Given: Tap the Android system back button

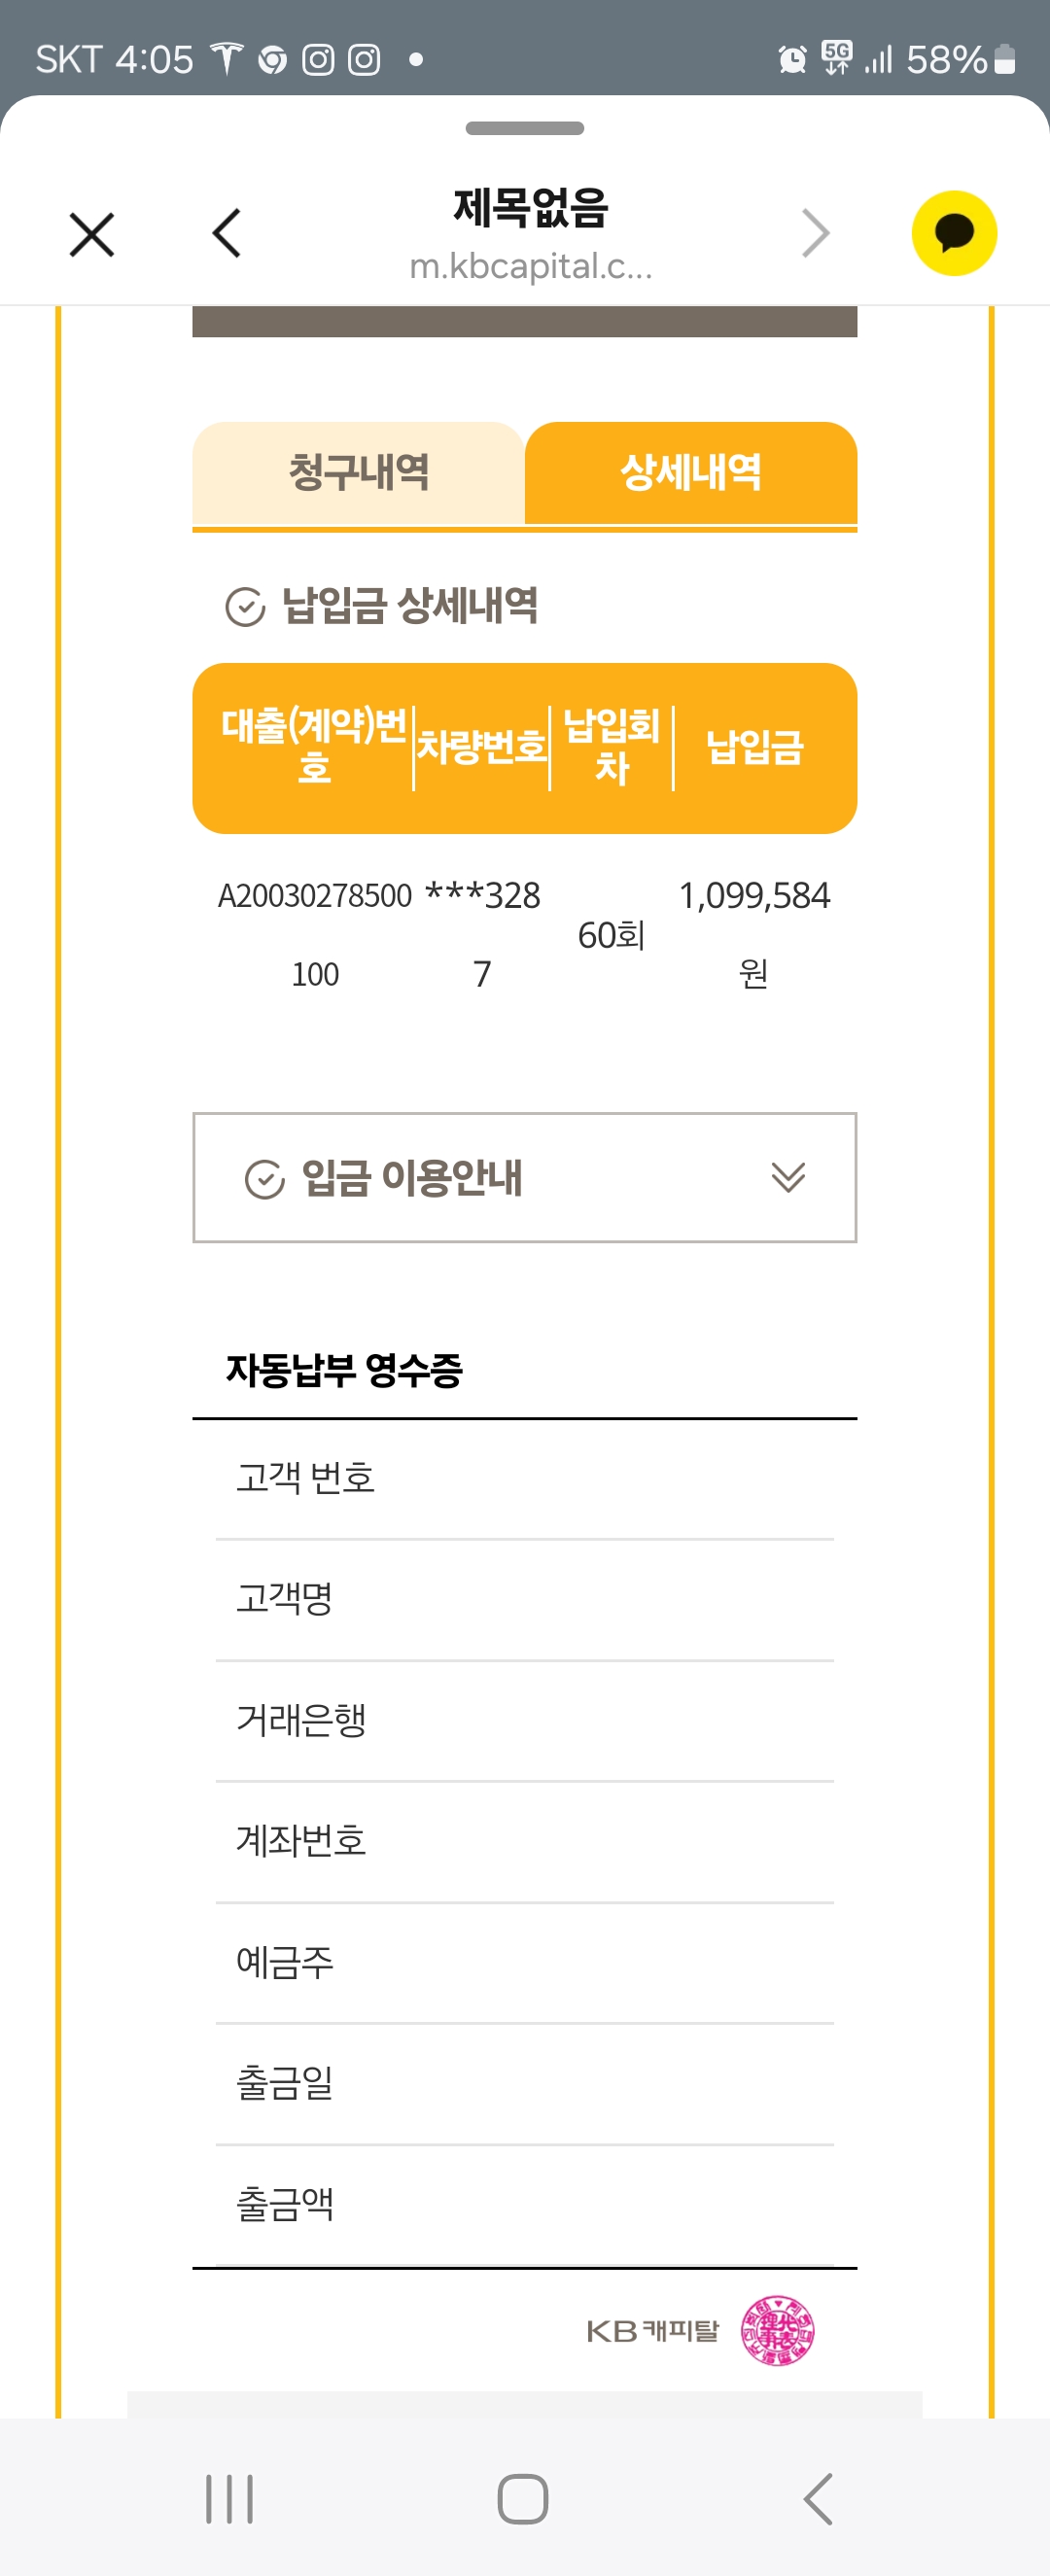Looking at the screenshot, I should pyautogui.click(x=818, y=2499).
